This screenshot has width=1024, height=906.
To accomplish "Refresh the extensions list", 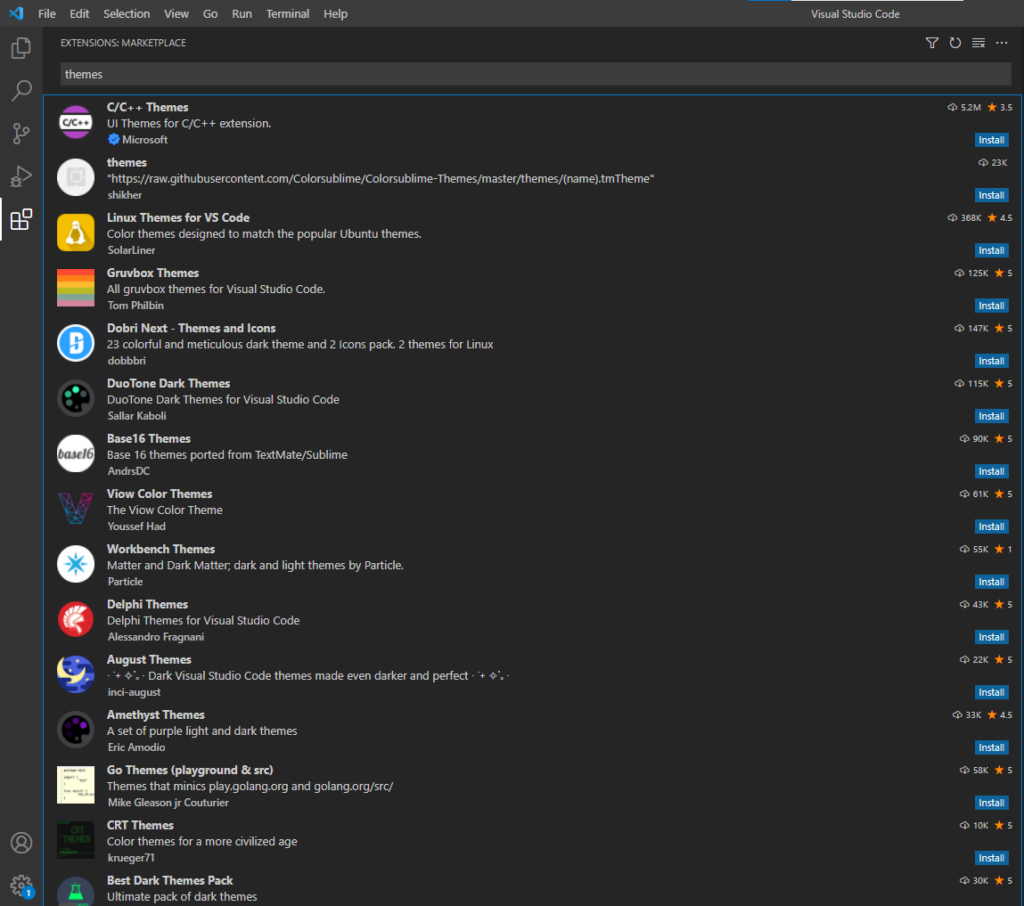I will (x=955, y=42).
